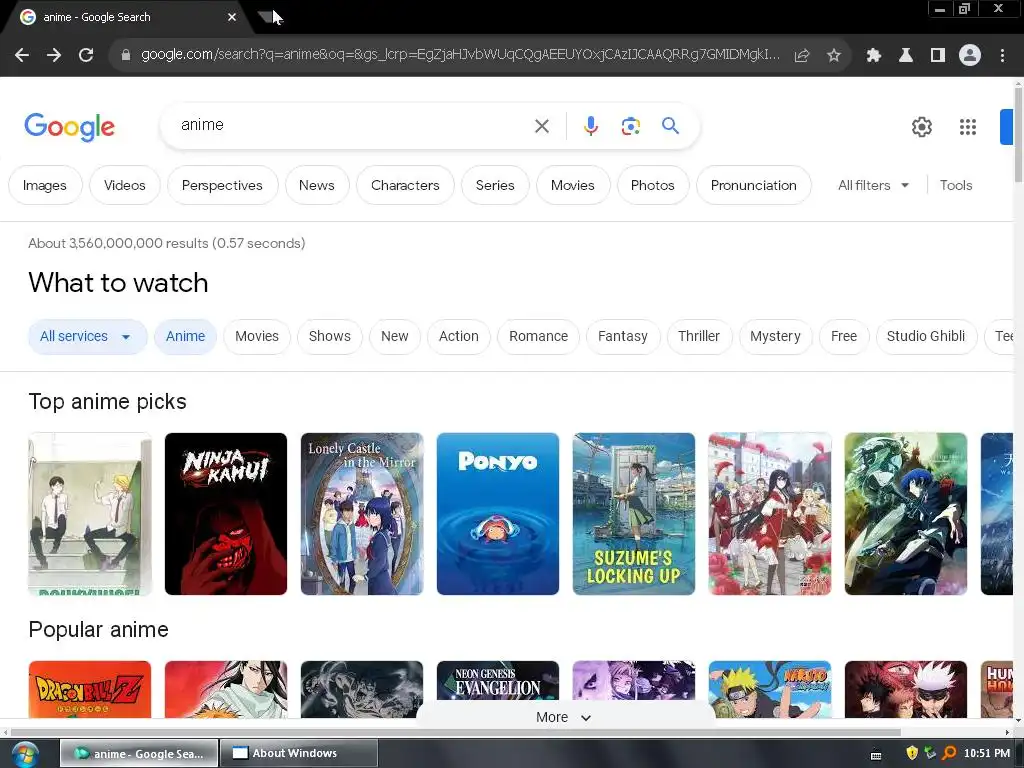Toggle the browser side panel
Viewport: 1024px width, 768px height.
click(938, 56)
